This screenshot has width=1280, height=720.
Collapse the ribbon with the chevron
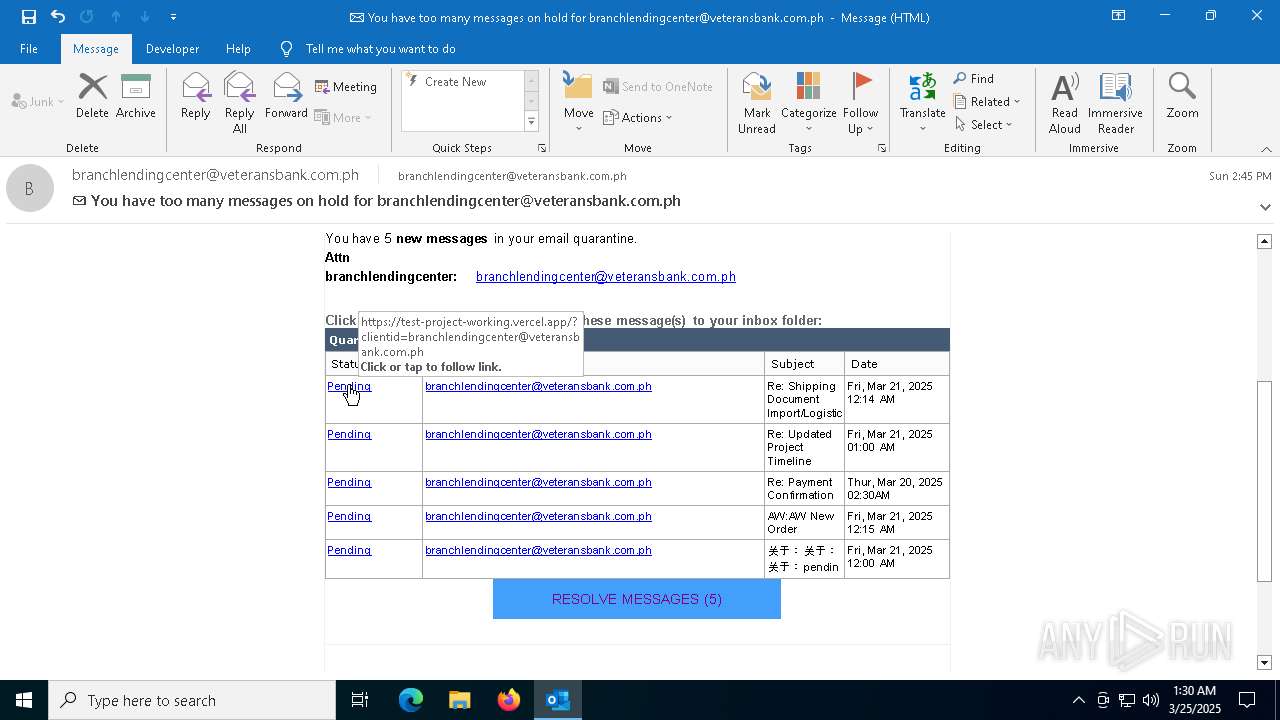1266,149
